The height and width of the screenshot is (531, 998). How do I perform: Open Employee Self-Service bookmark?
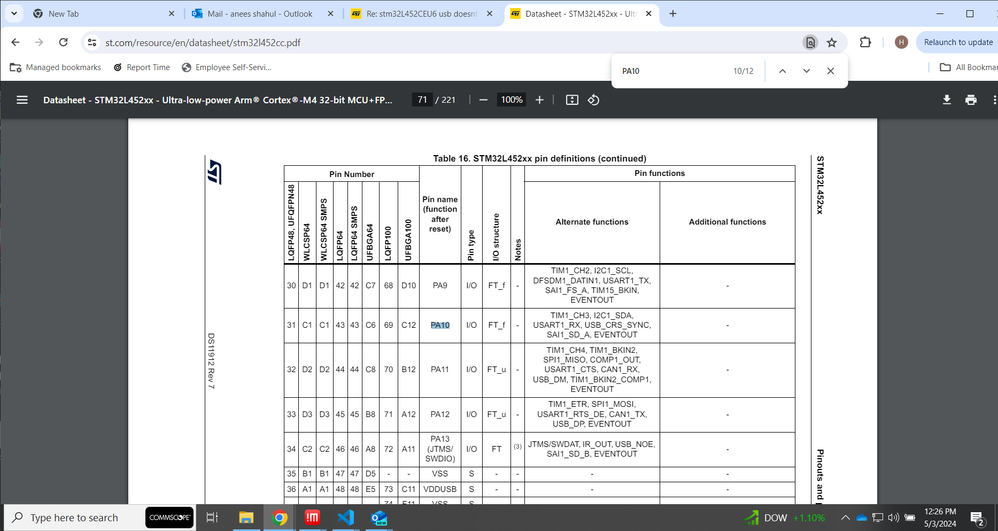coord(227,67)
